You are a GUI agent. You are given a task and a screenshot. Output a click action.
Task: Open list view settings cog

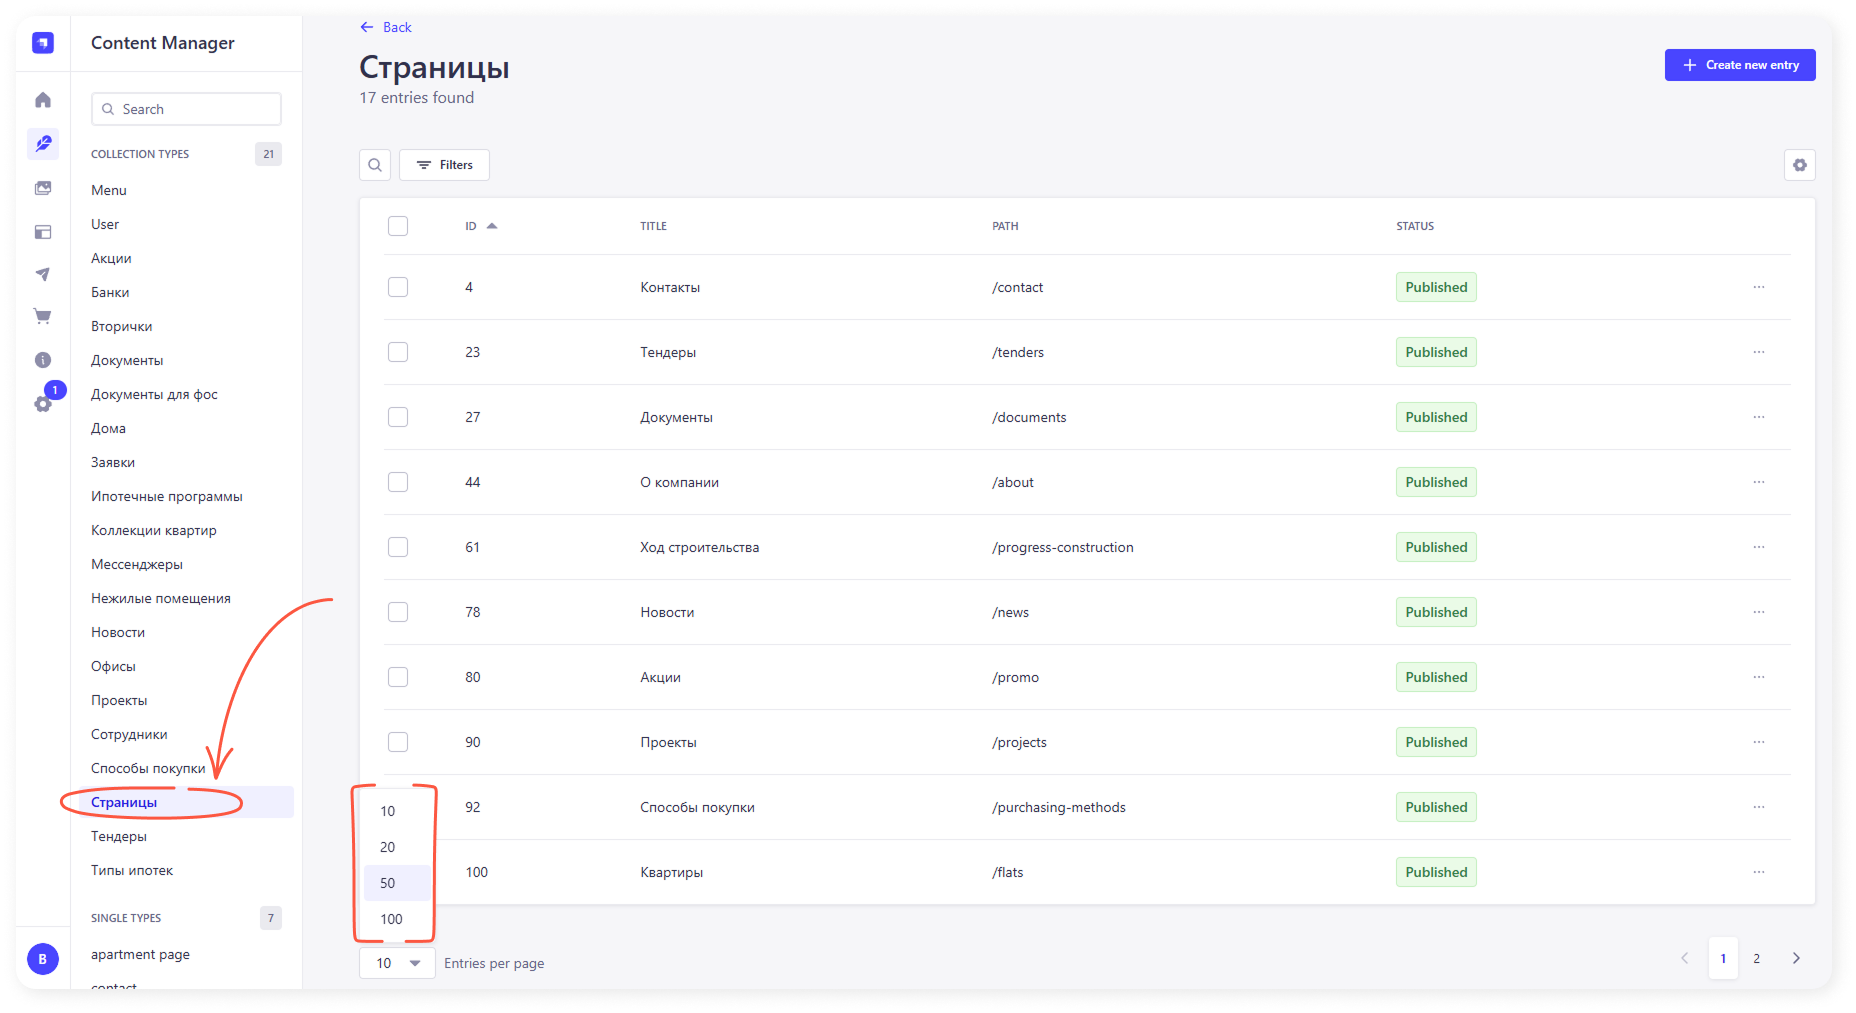tap(1799, 165)
